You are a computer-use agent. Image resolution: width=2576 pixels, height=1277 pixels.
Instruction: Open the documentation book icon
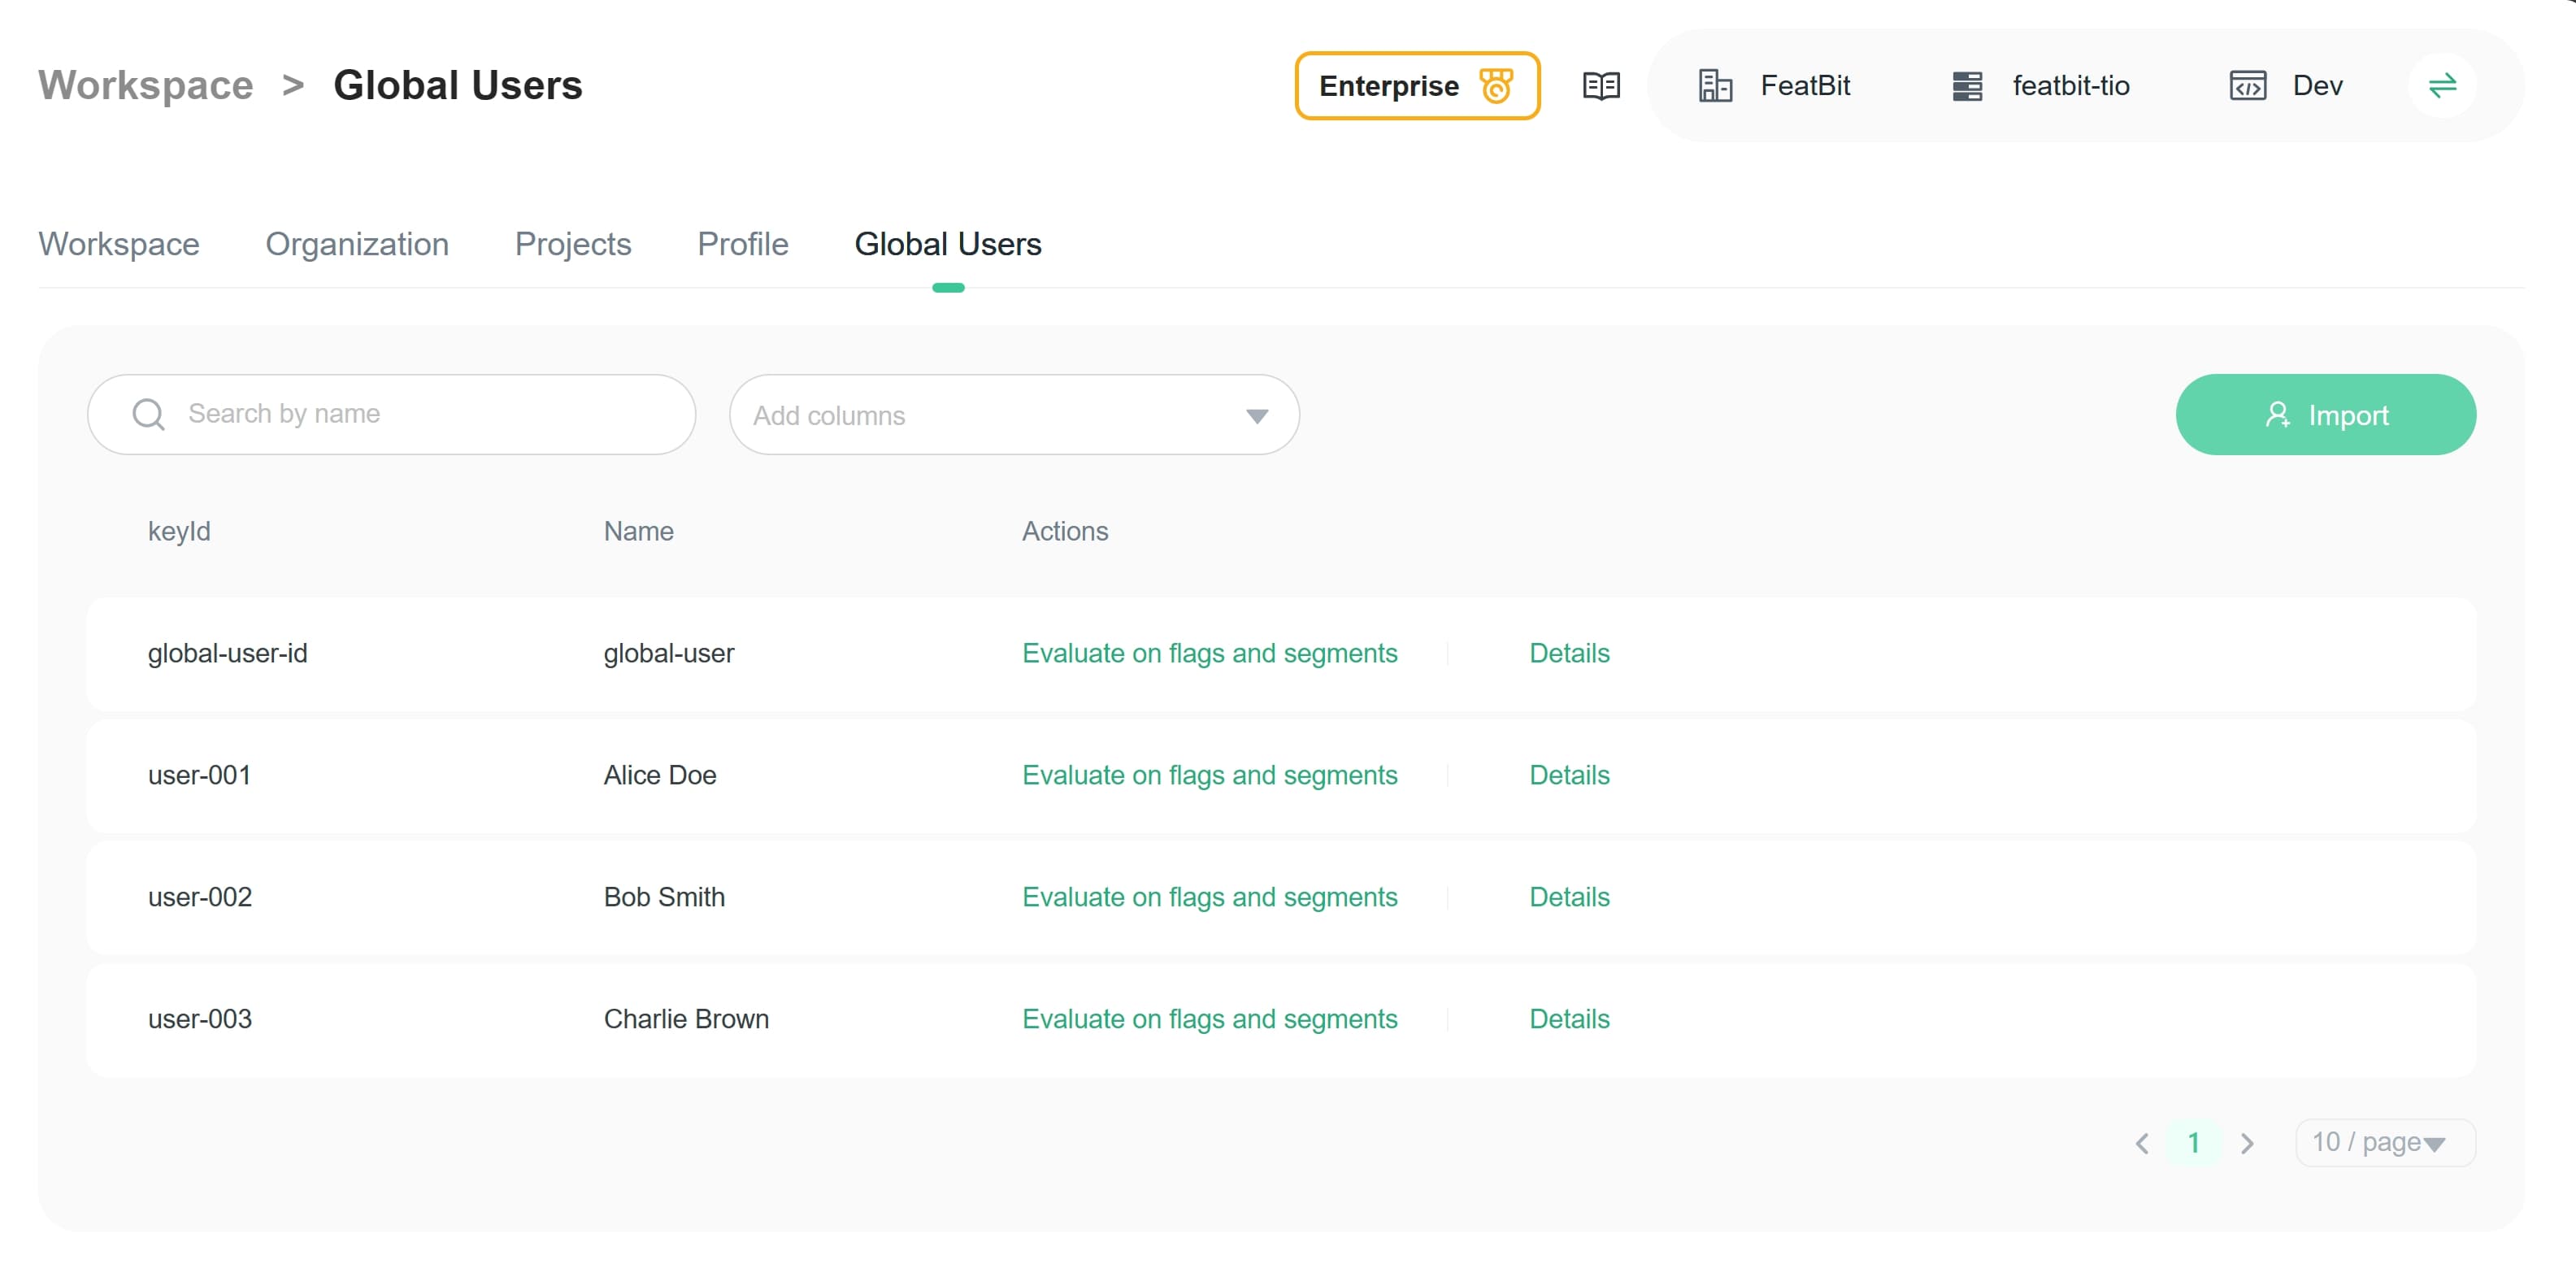tap(1601, 86)
